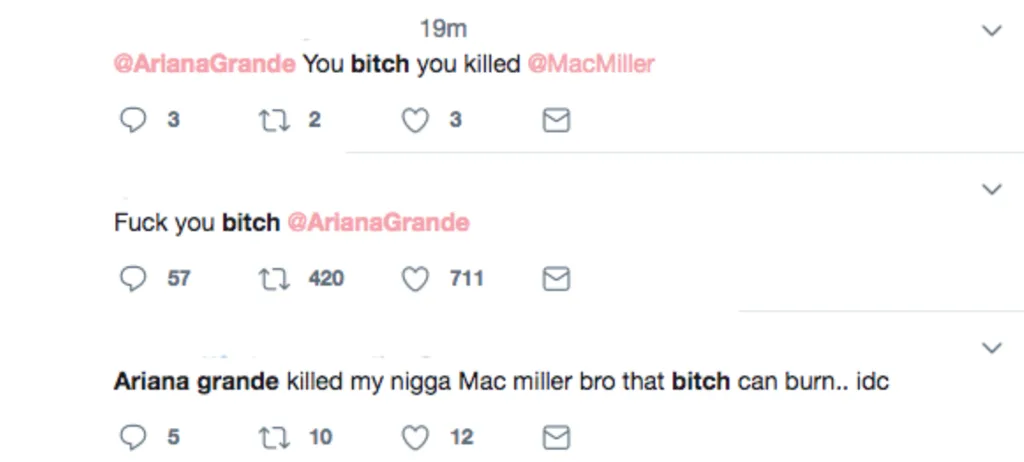1024x462 pixels.
Task: Click the 19m timestamp
Action: click(x=443, y=29)
